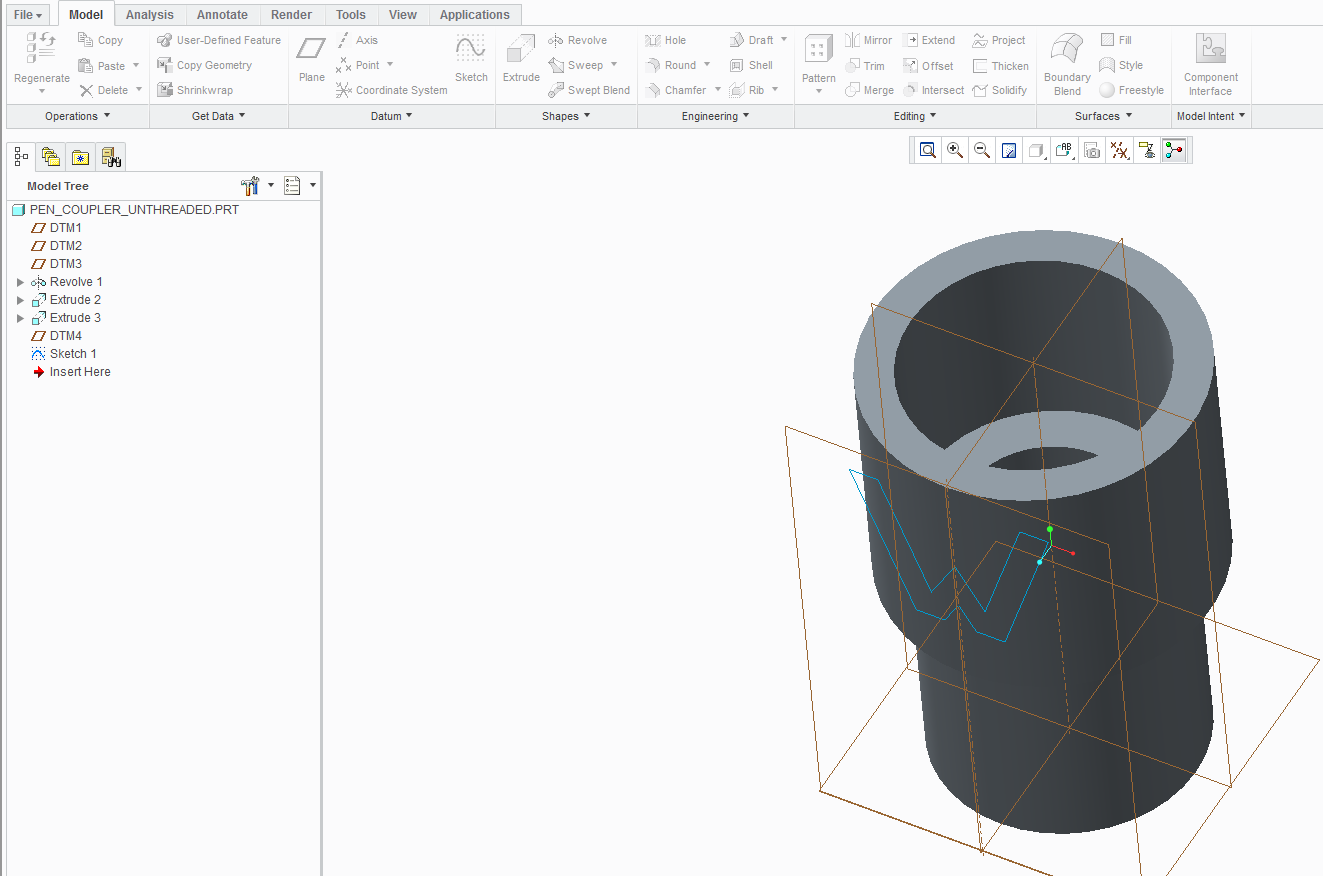Screen dimensions: 1323x876
Task: Select the Plane datum tool
Action: (312, 58)
